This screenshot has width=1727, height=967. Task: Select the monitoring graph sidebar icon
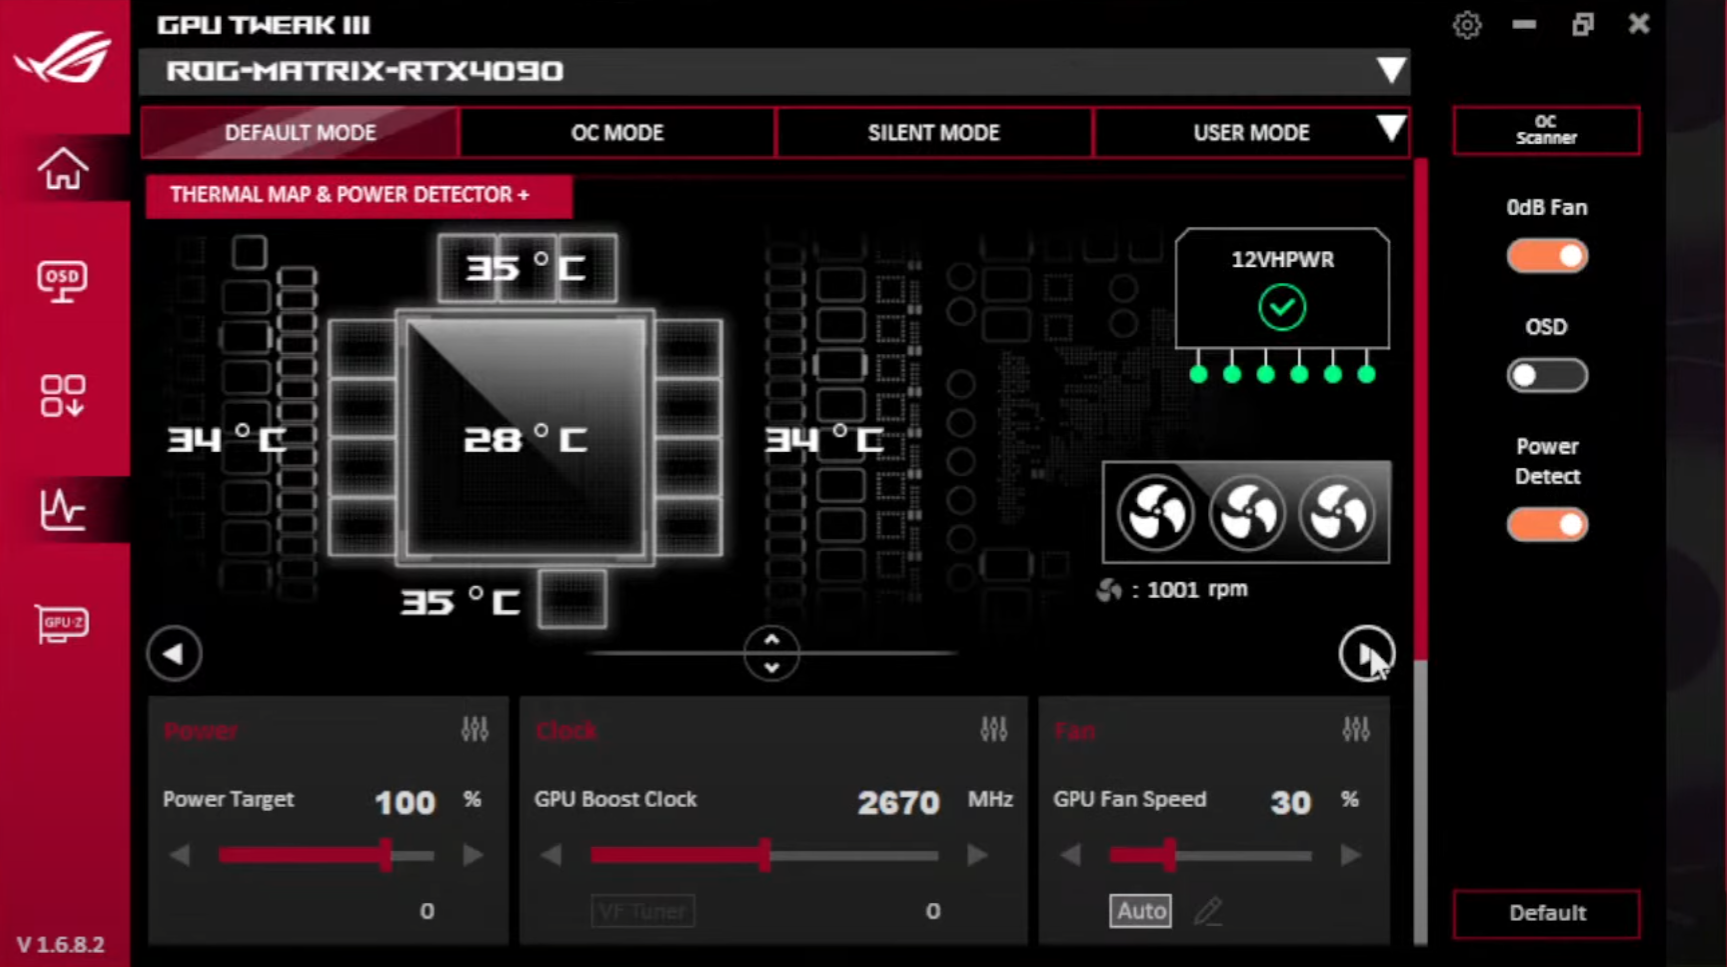[62, 508]
